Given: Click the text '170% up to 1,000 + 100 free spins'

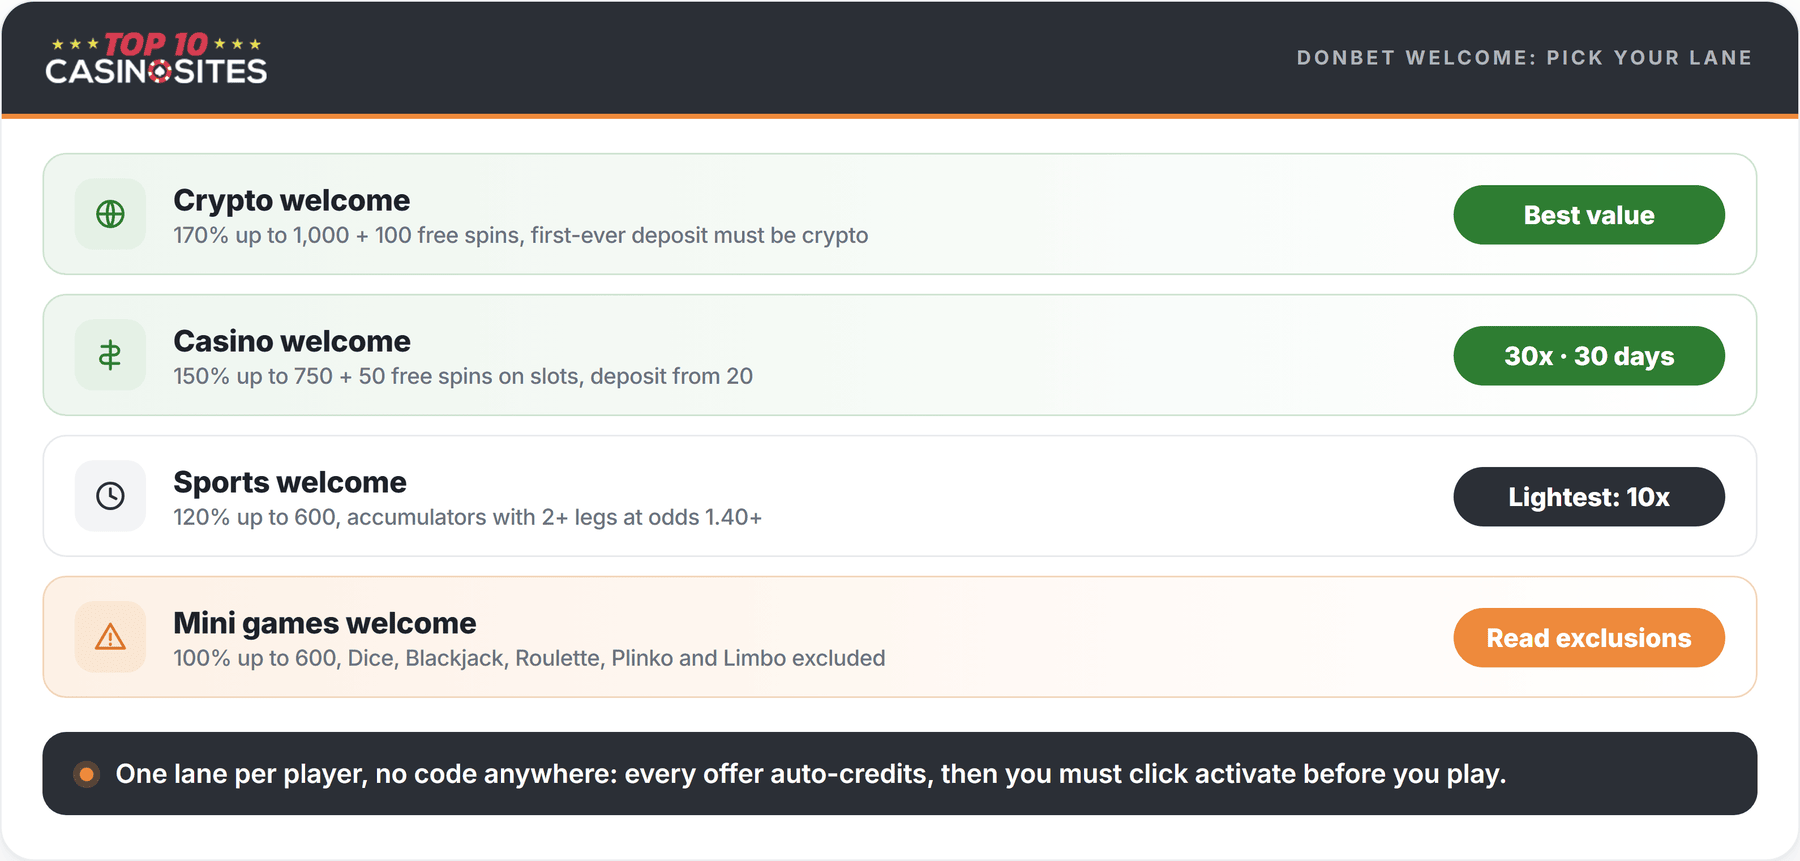Looking at the screenshot, I should pyautogui.click(x=347, y=236).
